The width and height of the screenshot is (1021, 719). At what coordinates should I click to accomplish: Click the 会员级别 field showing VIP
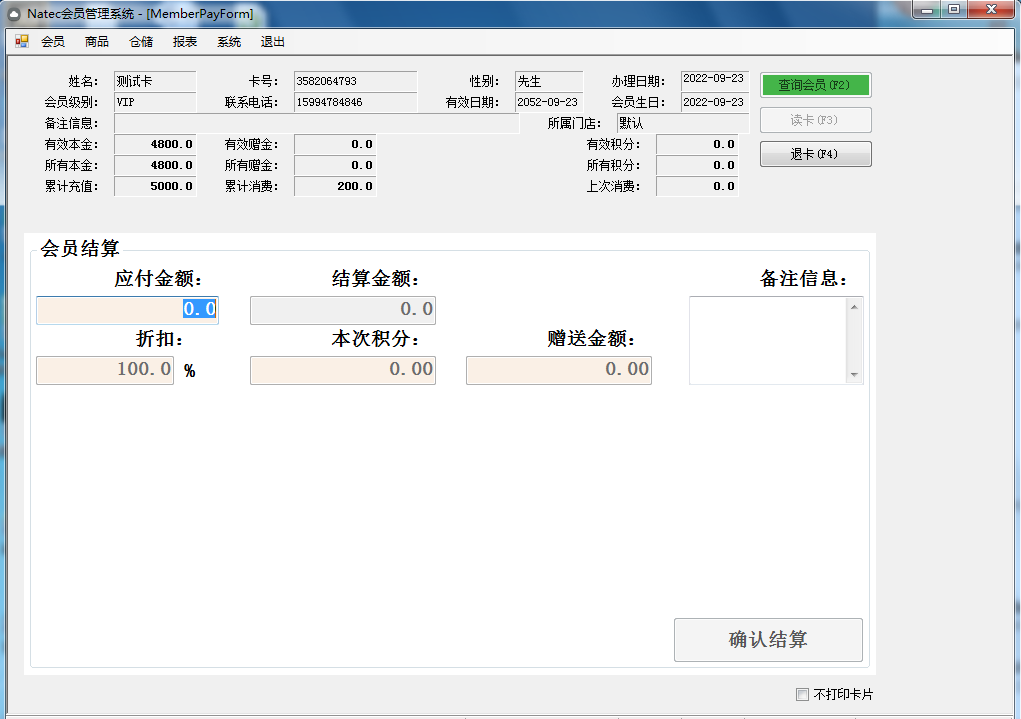pos(155,102)
